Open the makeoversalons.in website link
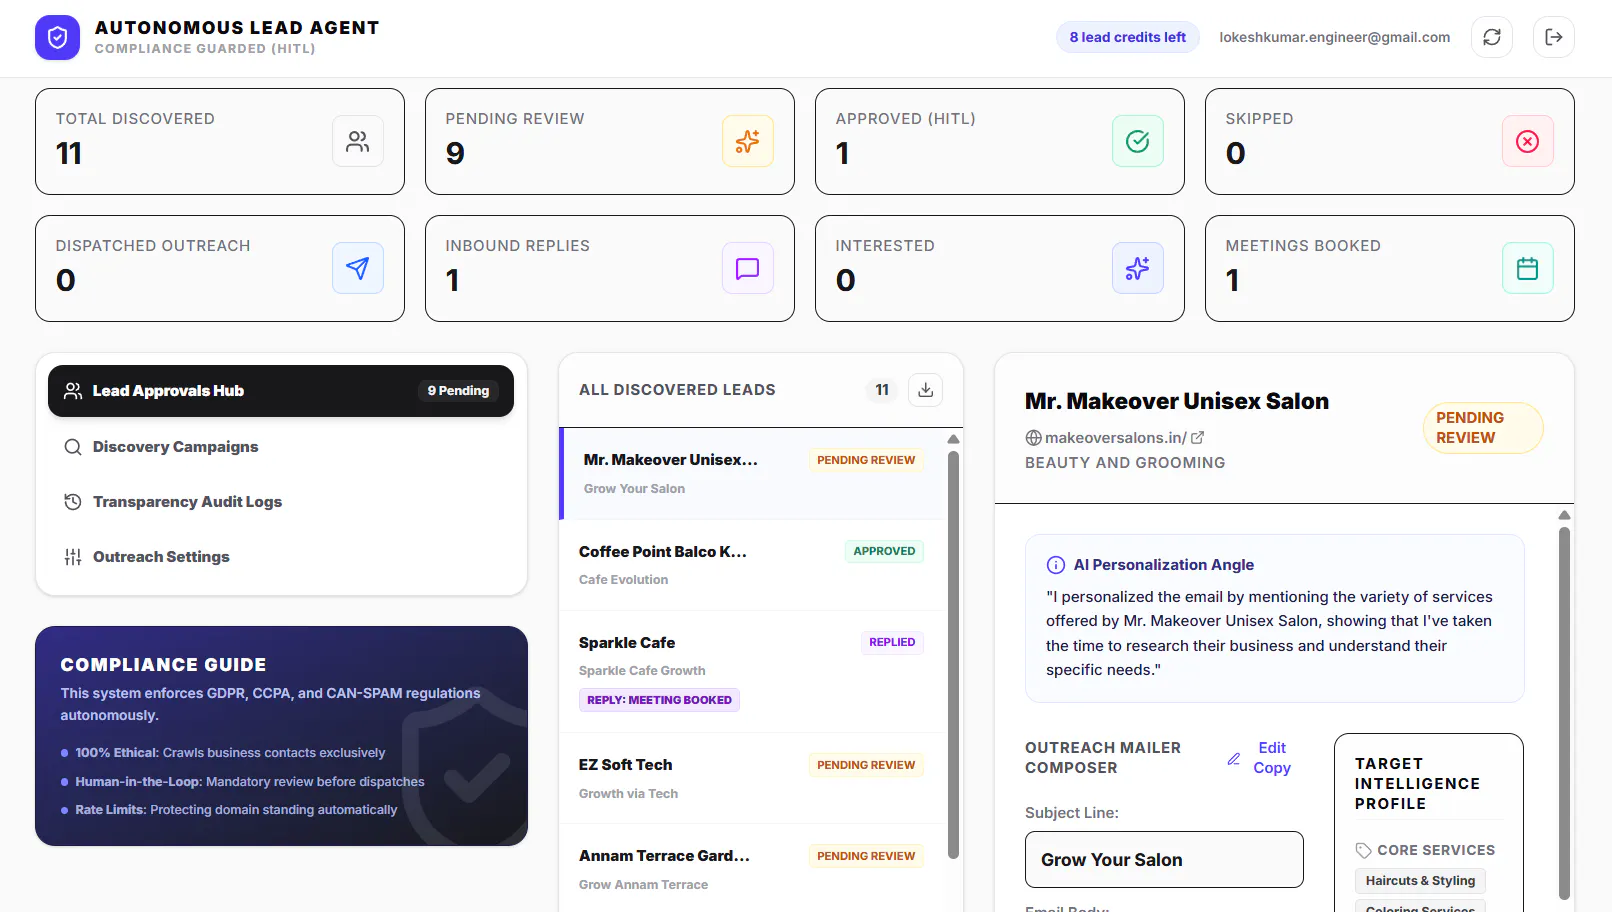Image resolution: width=1612 pixels, height=912 pixels. click(x=1115, y=438)
